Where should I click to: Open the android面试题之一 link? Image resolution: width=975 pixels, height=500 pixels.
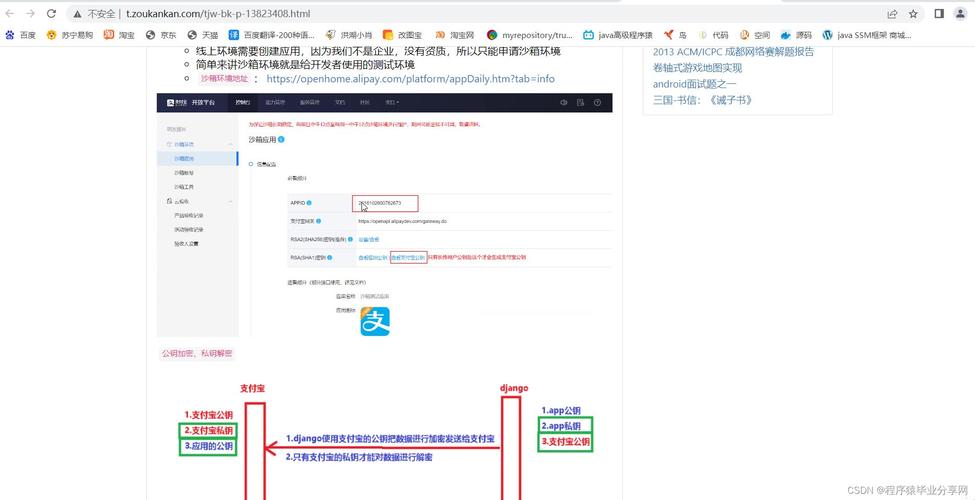pos(694,84)
